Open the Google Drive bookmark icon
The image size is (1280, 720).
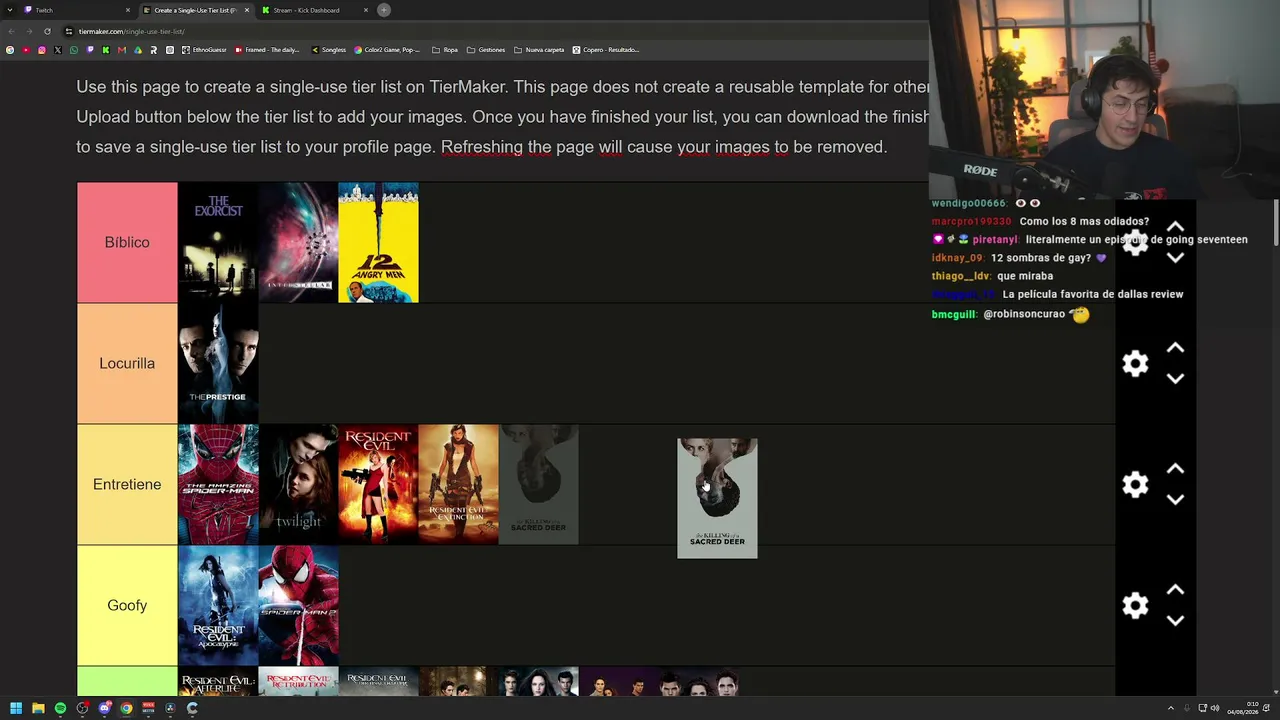[138, 50]
